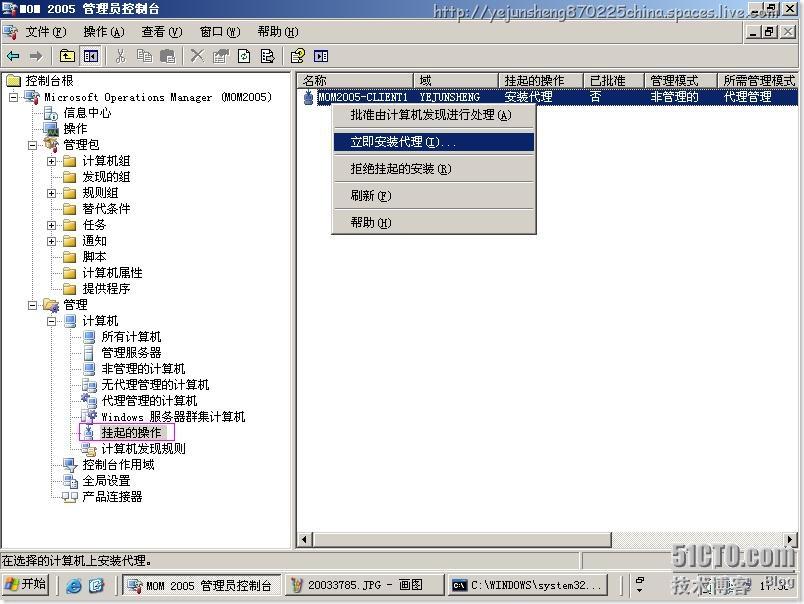Viewport: 804px width, 604px height.
Task: Click the 管理服务器 server icon
Action: 89,353
